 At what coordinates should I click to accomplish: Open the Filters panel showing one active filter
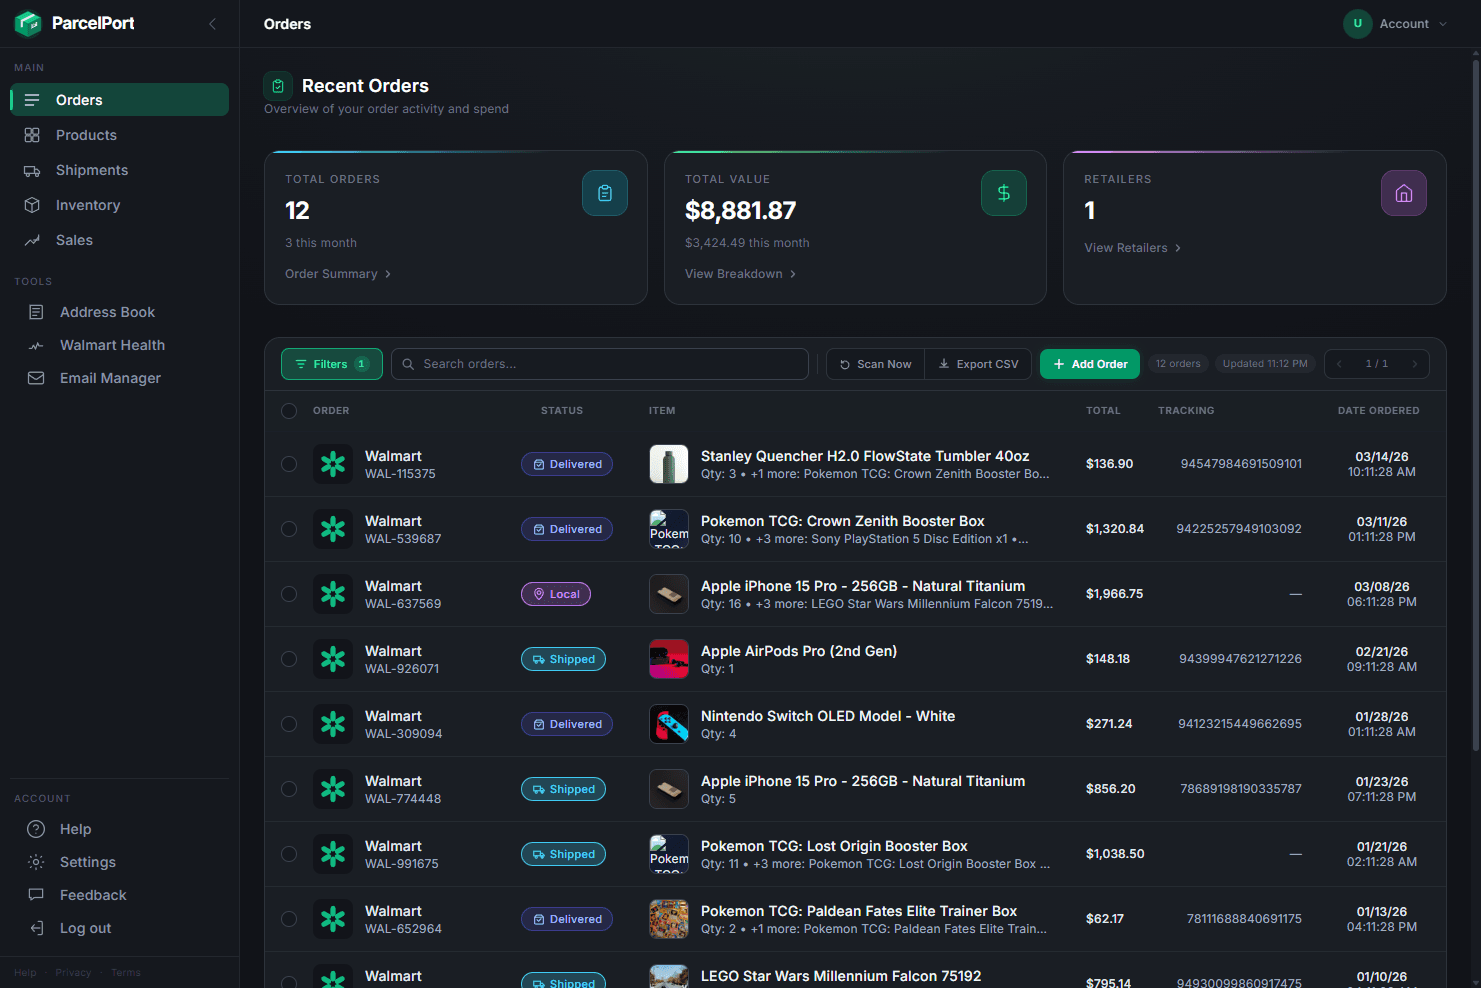pyautogui.click(x=331, y=363)
